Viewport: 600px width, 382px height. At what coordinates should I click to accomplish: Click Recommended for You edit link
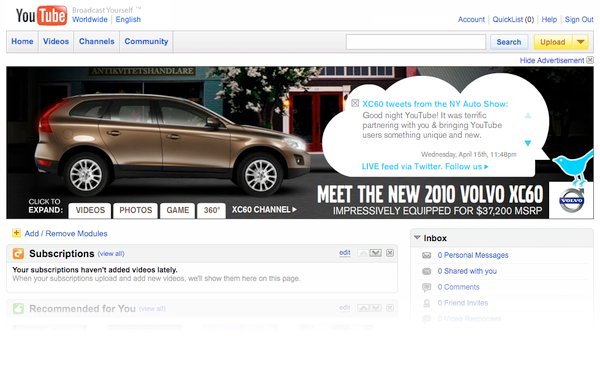coord(345,308)
